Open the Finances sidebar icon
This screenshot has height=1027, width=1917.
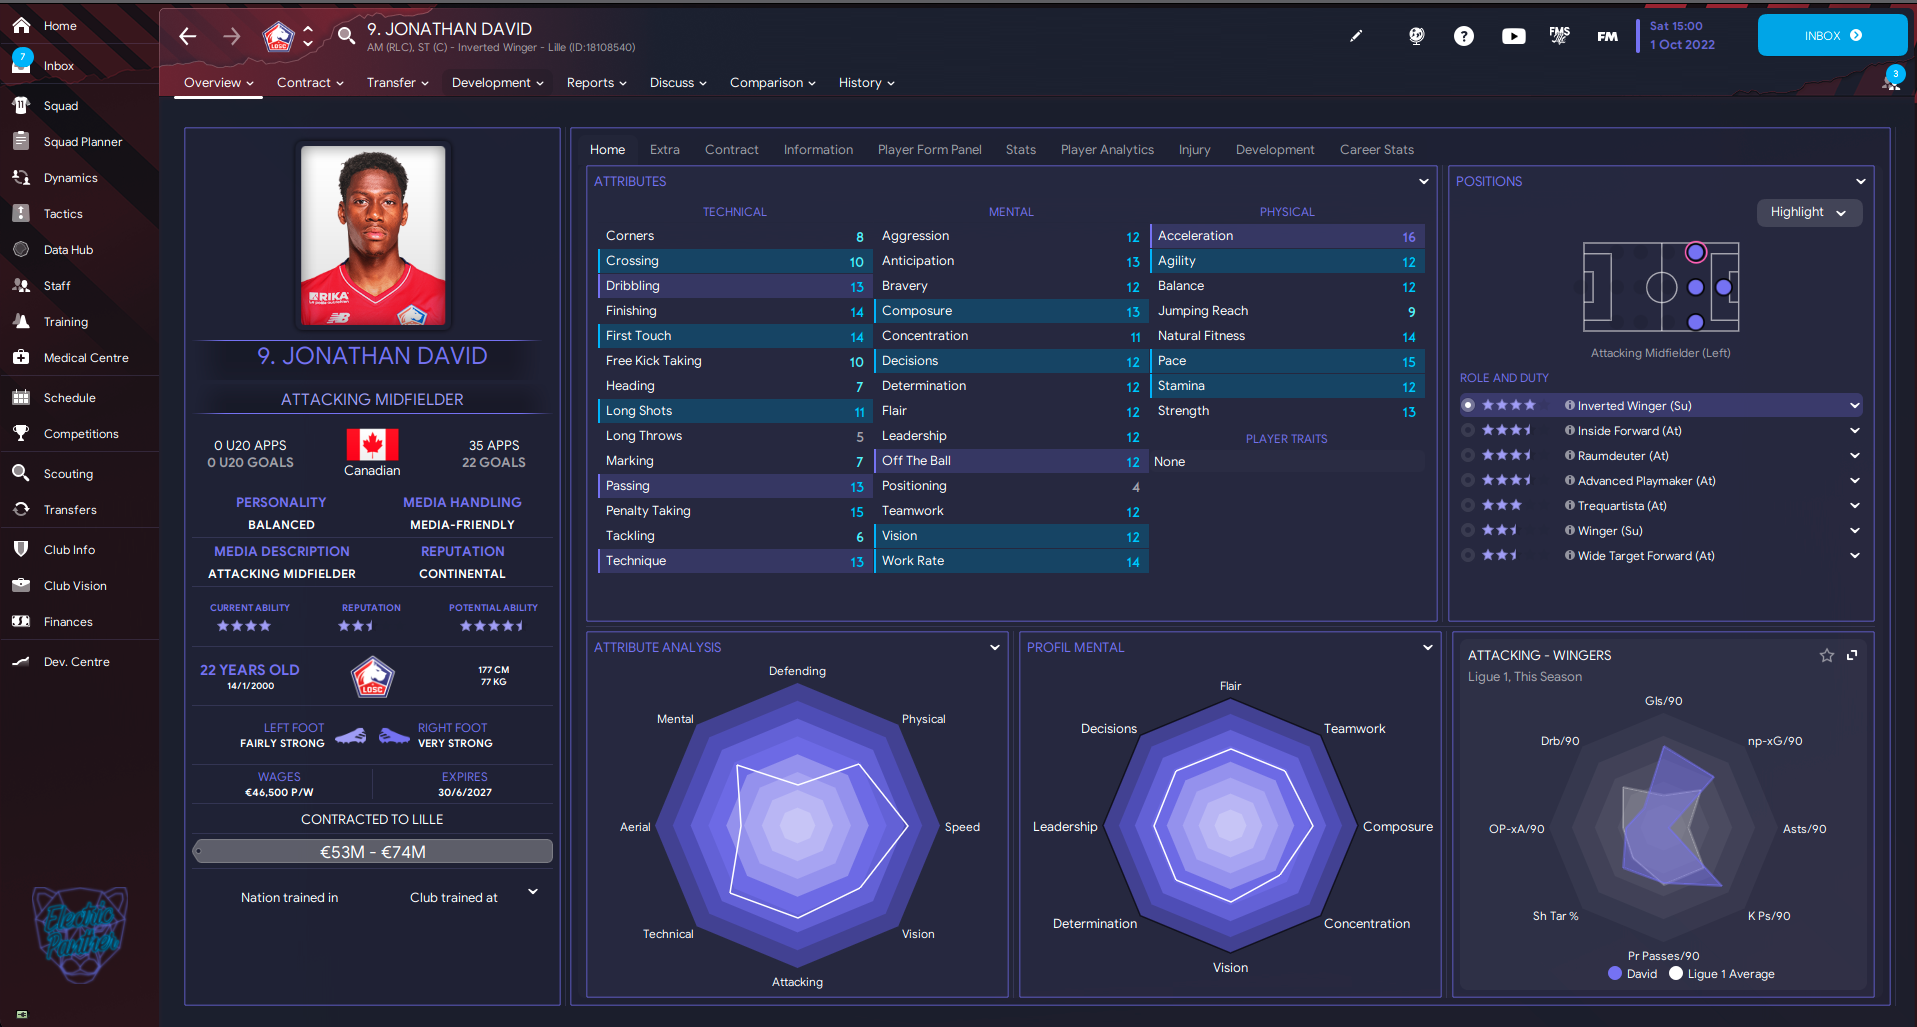(21, 621)
